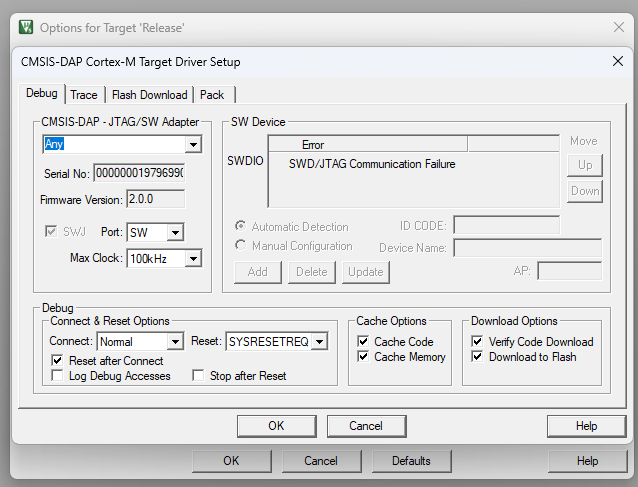Click the Delete device button
Image resolution: width=638 pixels, height=487 pixels.
coord(312,272)
